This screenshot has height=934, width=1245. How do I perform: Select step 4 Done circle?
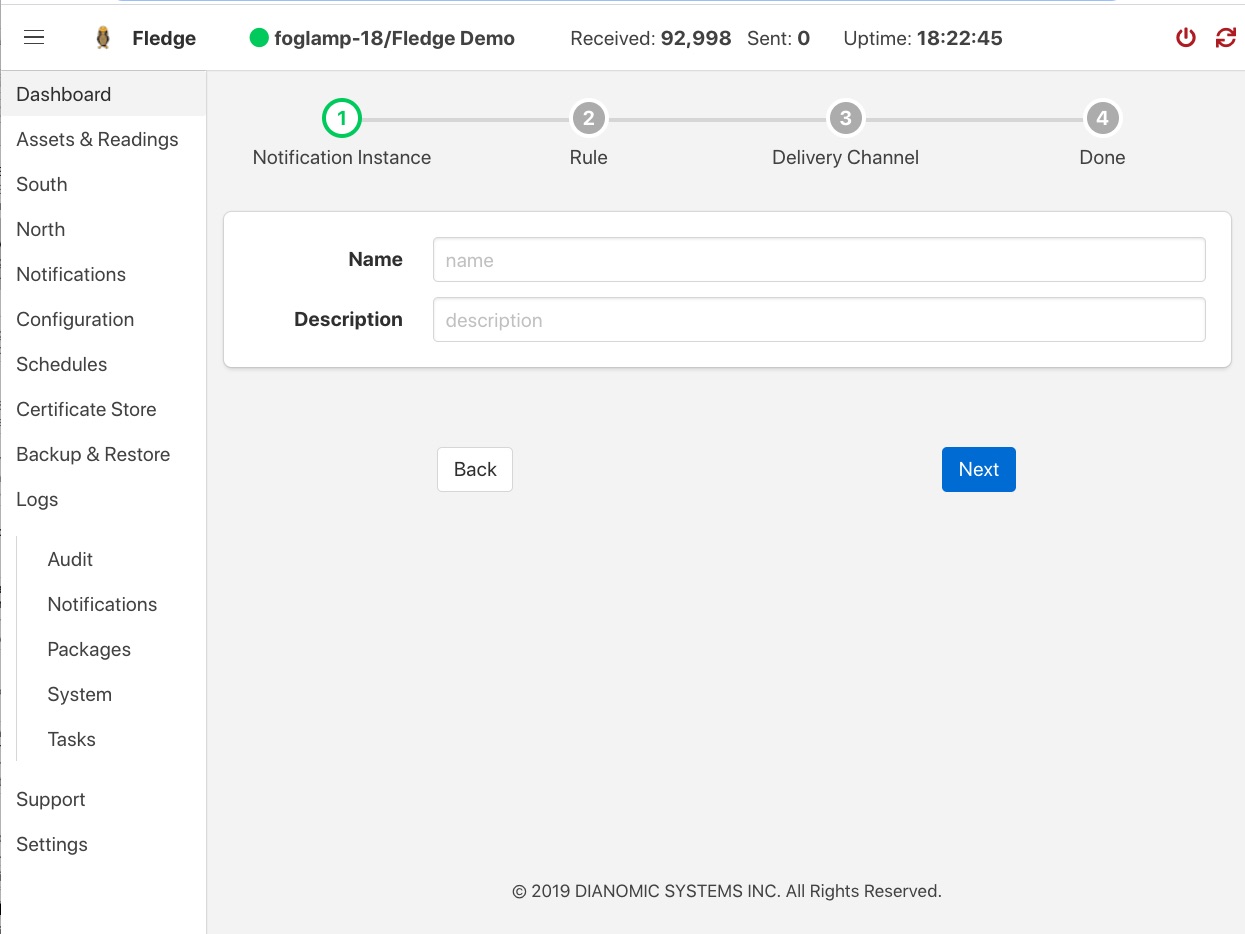[x=1102, y=119]
